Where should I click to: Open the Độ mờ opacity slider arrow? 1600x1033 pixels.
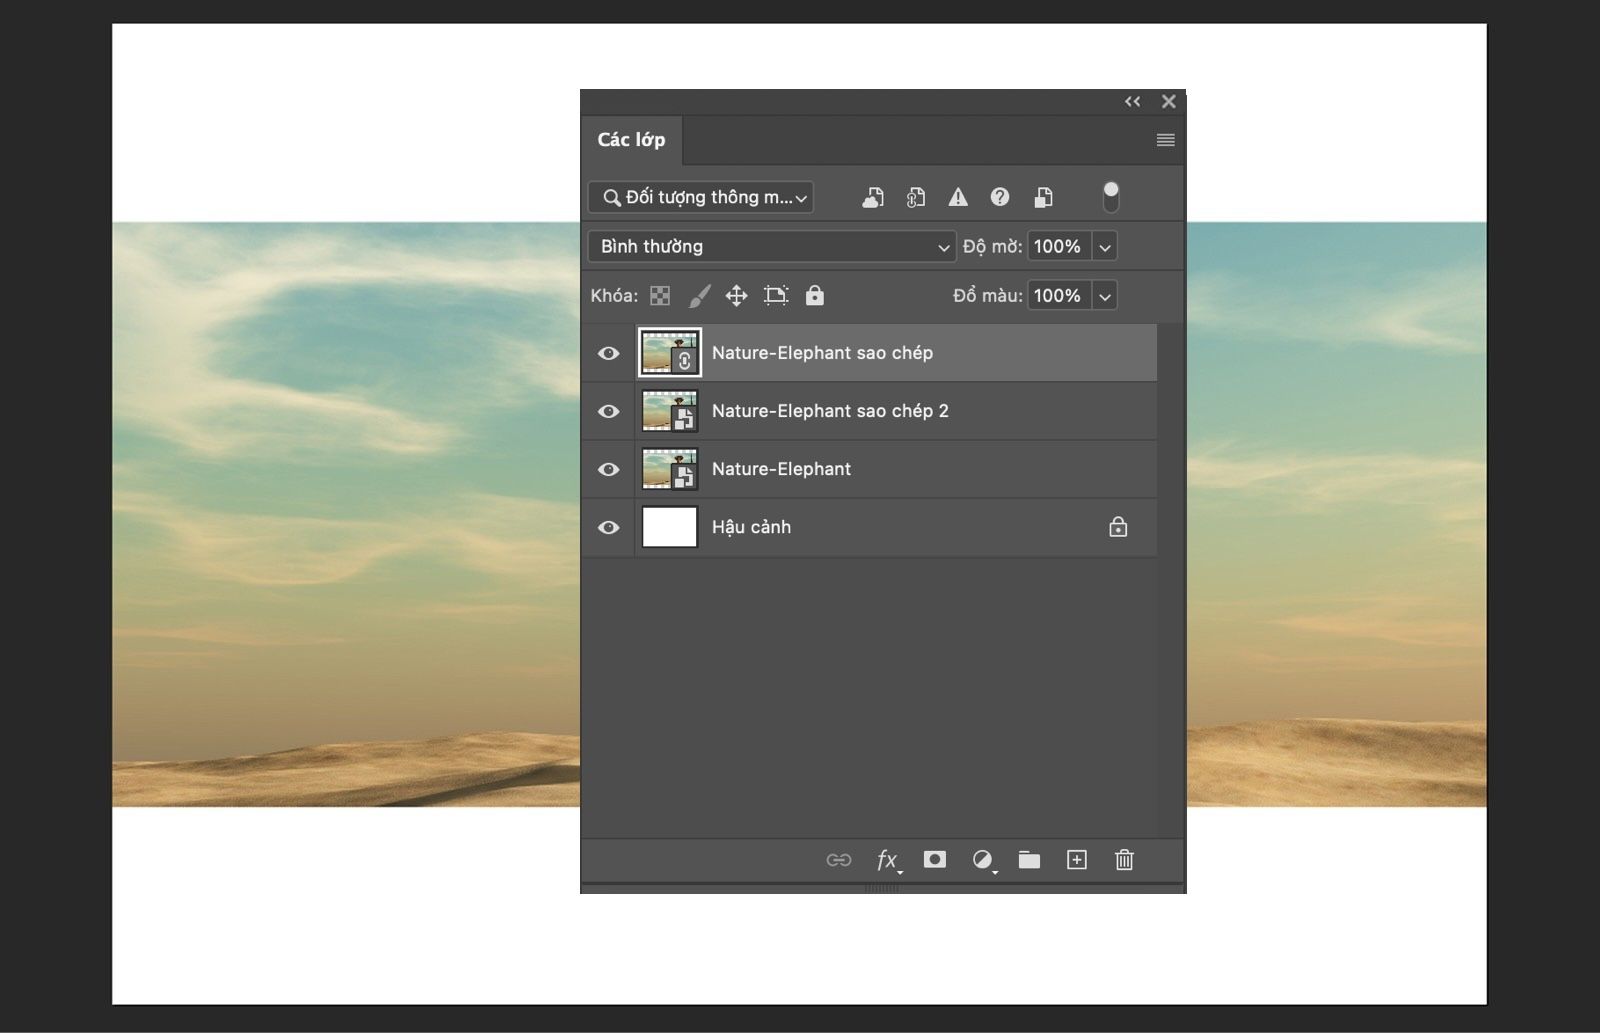pyautogui.click(x=1105, y=246)
